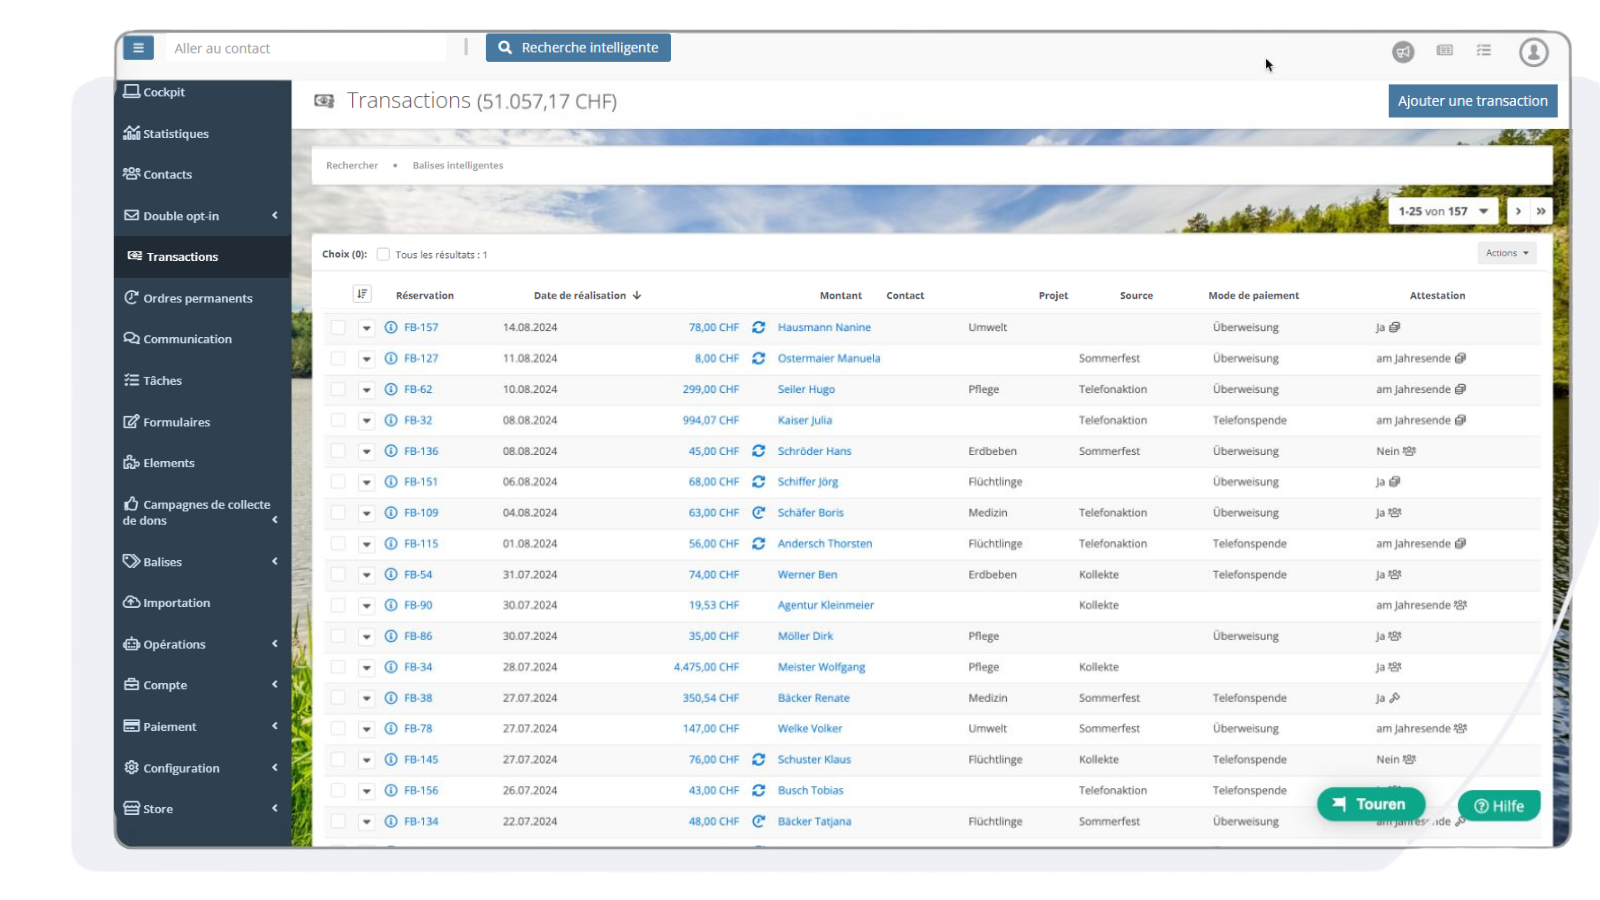Open Transactions in the sidebar menu
This screenshot has height=900, width=1600.
coord(184,256)
